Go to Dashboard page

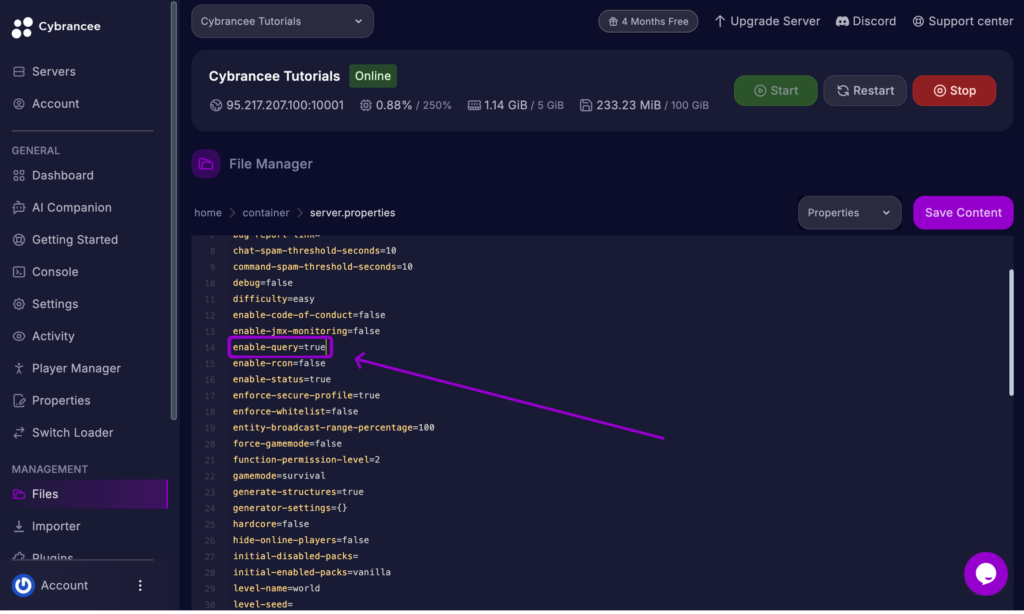click(63, 175)
